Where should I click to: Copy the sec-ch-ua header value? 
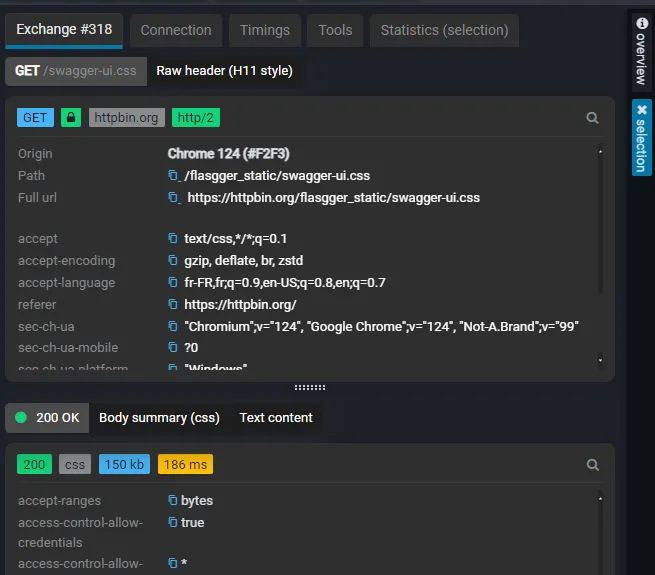click(173, 326)
